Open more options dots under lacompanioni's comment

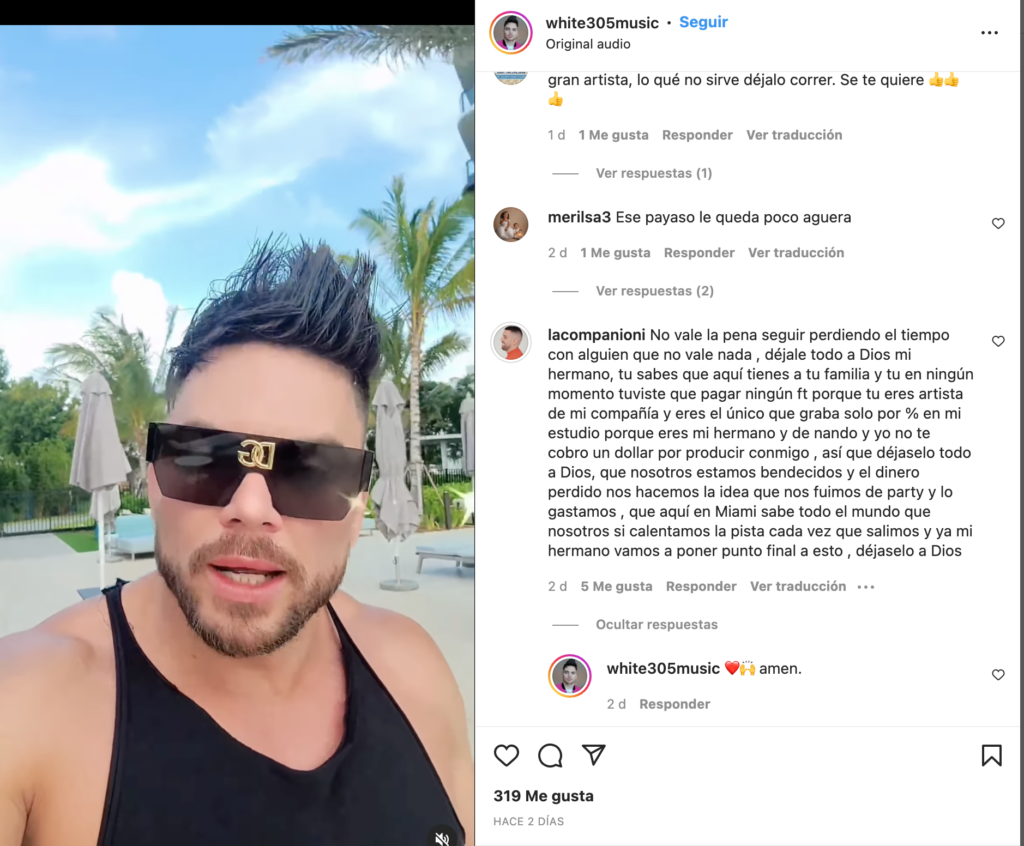click(x=865, y=587)
